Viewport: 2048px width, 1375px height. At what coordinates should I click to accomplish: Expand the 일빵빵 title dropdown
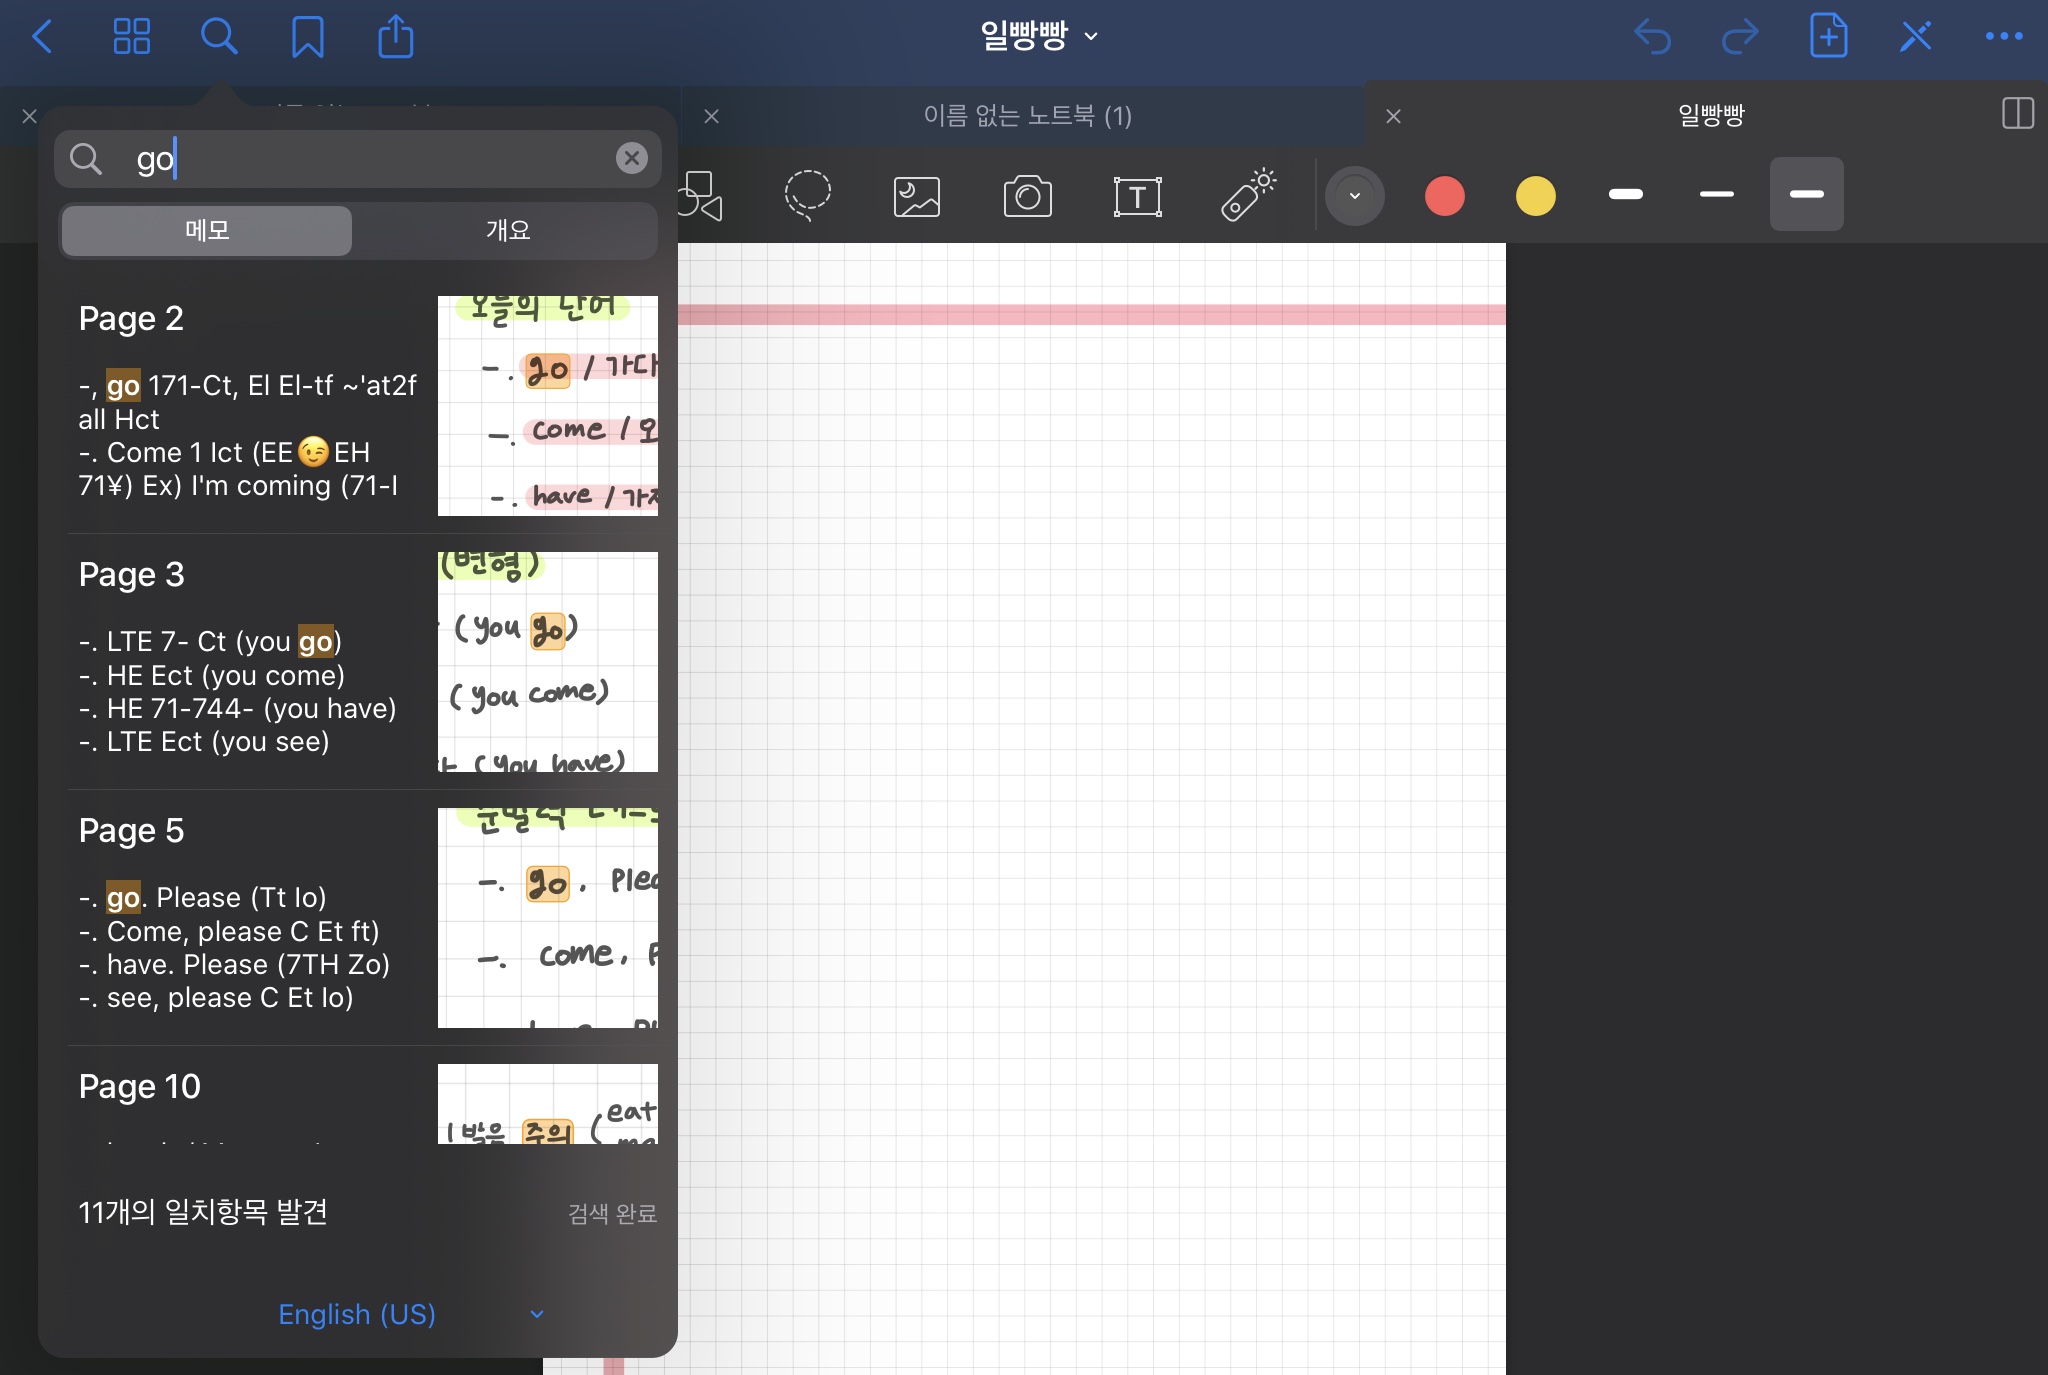click(x=1038, y=37)
